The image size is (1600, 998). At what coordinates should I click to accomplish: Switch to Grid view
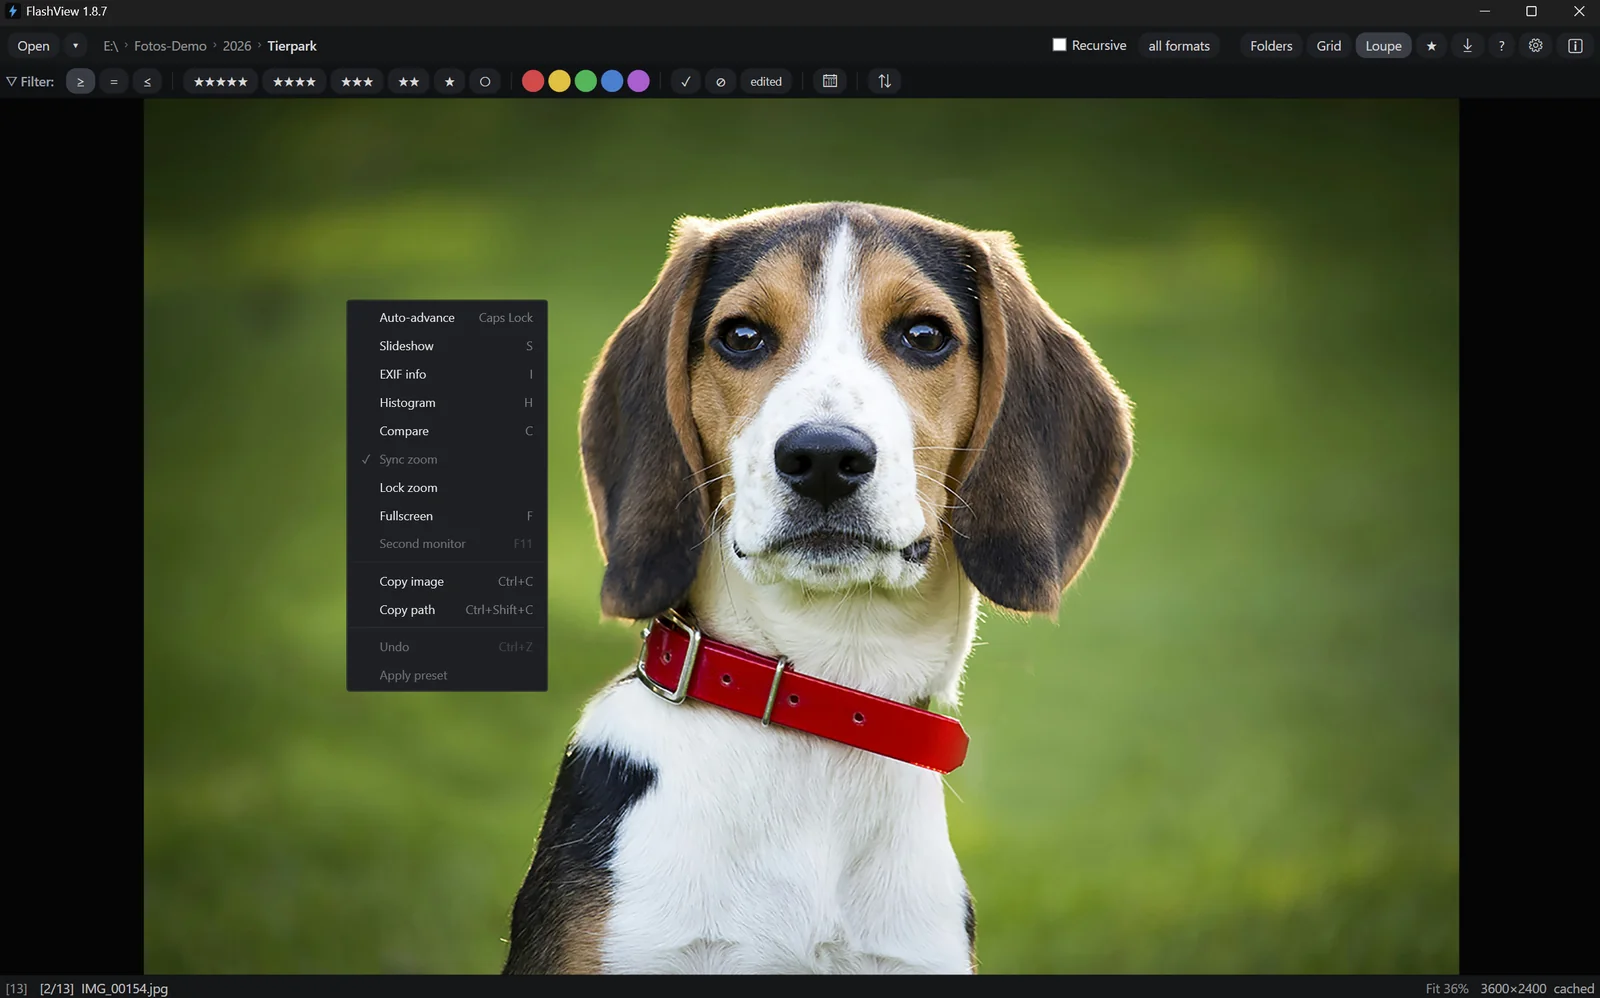click(x=1329, y=46)
